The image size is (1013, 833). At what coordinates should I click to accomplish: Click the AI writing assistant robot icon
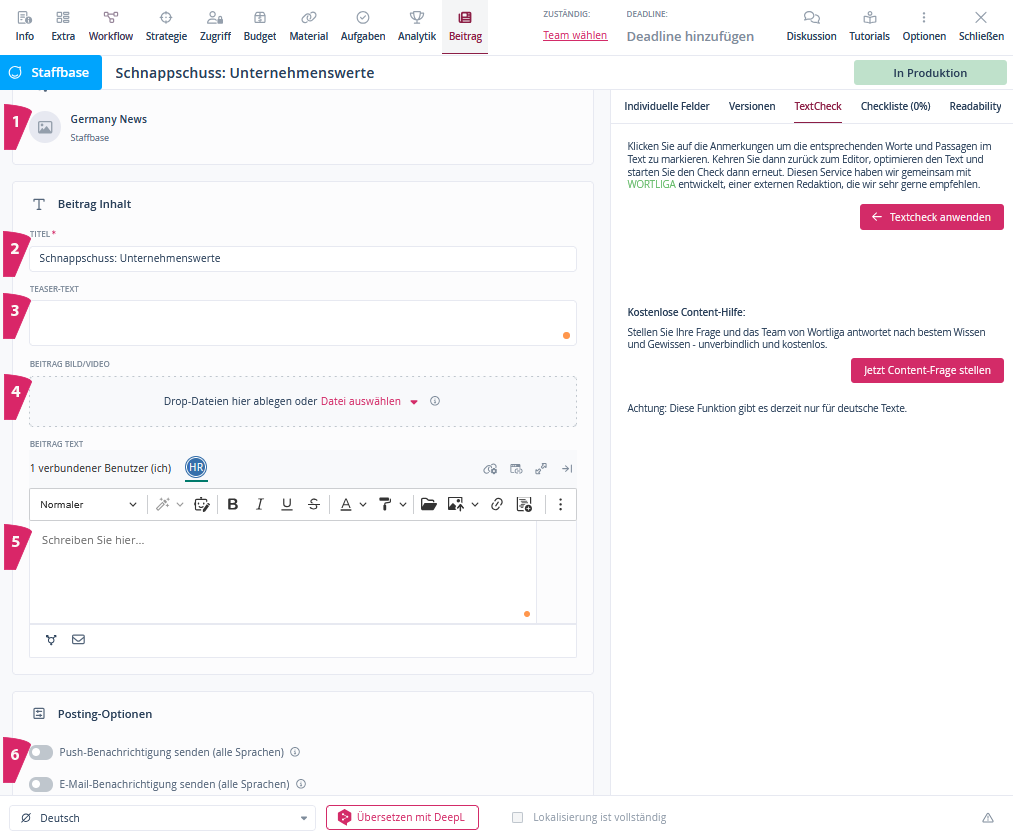202,504
